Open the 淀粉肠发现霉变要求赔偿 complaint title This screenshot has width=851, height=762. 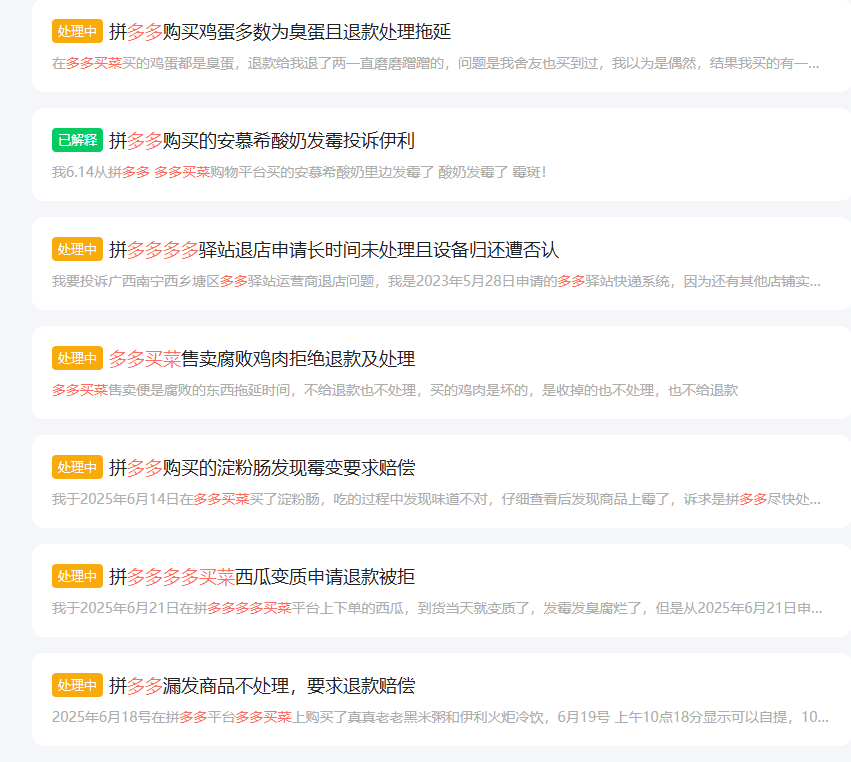point(262,467)
